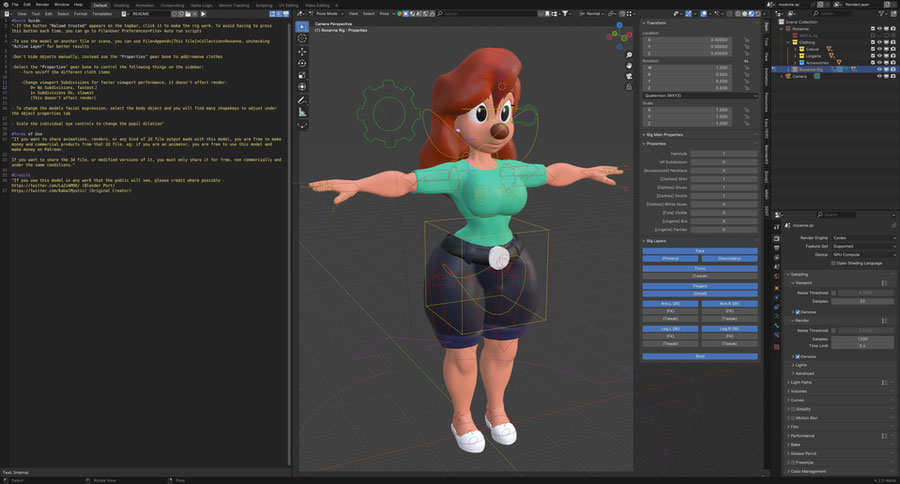Click the Torso rig layer button
Image resolution: width=900 pixels, height=484 pixels.
tap(700, 269)
